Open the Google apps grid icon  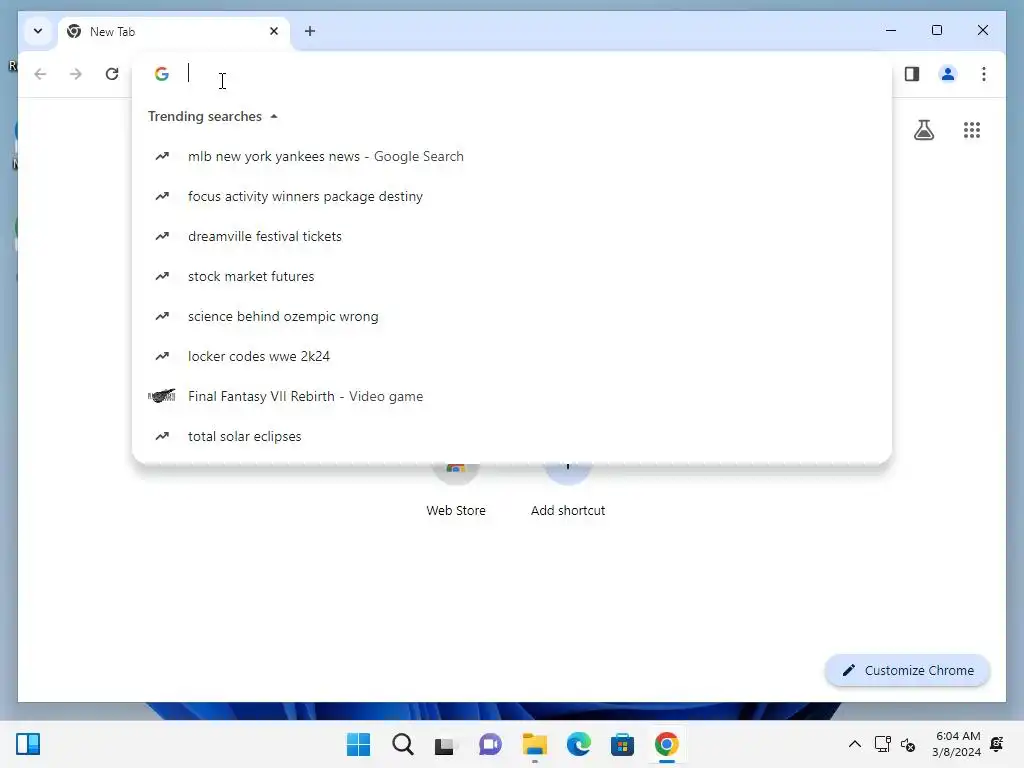point(972,130)
